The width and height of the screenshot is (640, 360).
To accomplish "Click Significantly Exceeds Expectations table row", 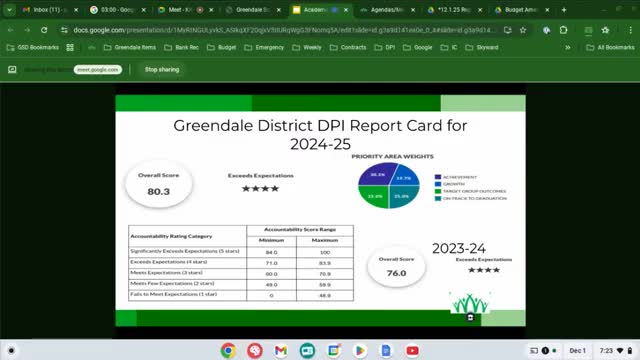I will click(241, 252).
